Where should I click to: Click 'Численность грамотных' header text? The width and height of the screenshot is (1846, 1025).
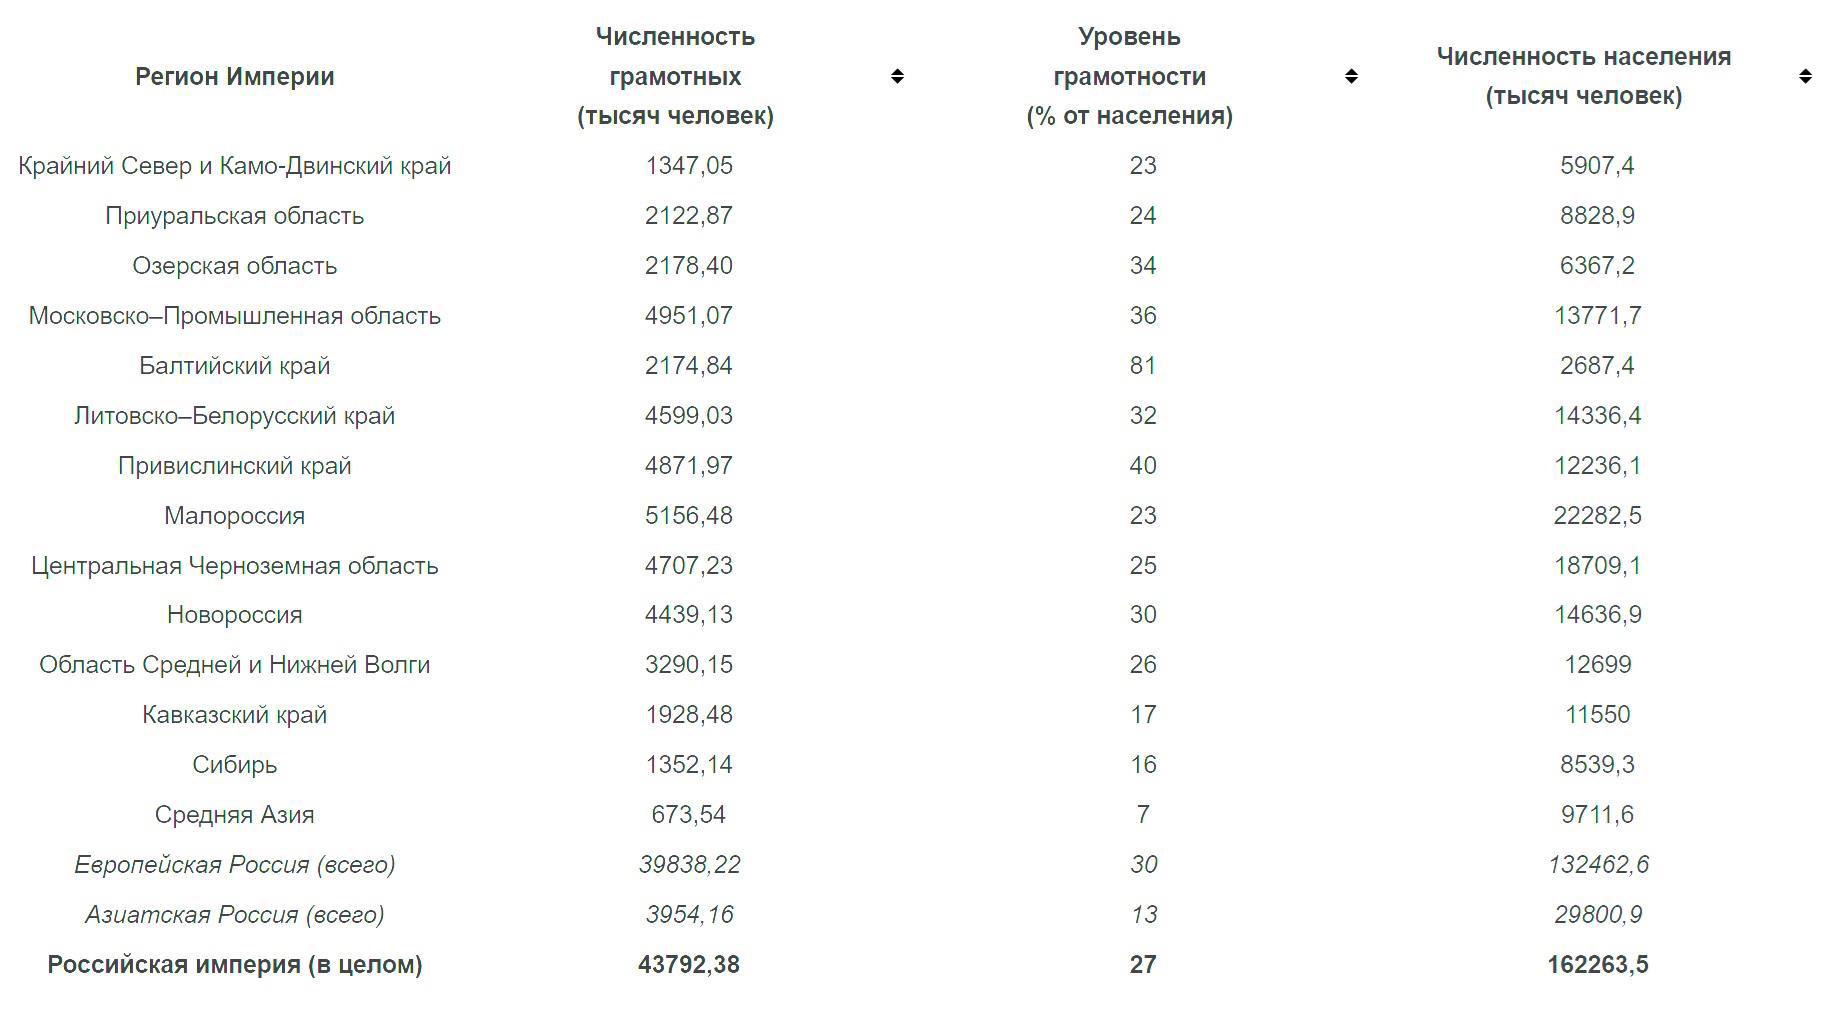click(x=675, y=76)
